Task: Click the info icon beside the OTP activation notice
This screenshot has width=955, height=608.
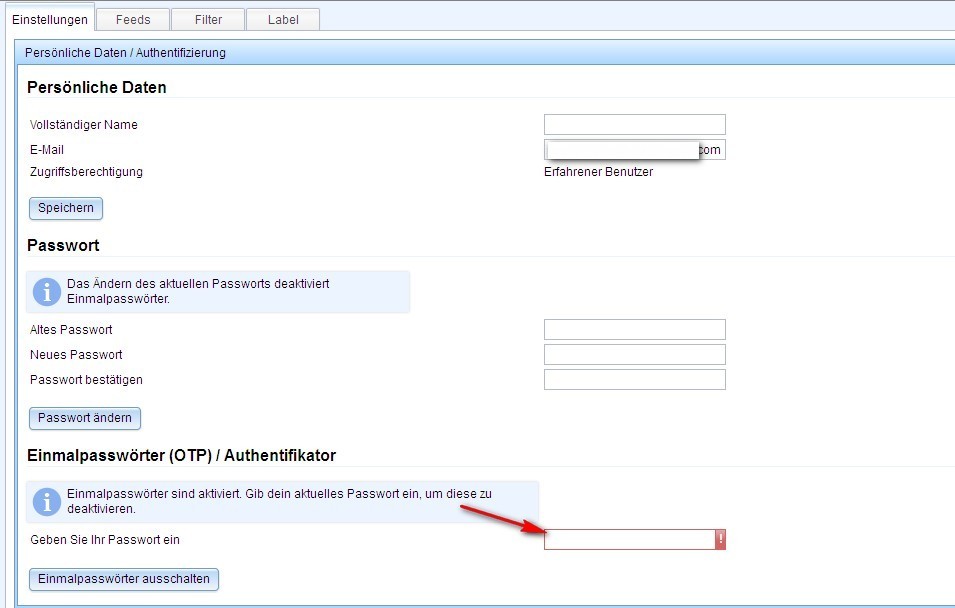Action: point(47,502)
